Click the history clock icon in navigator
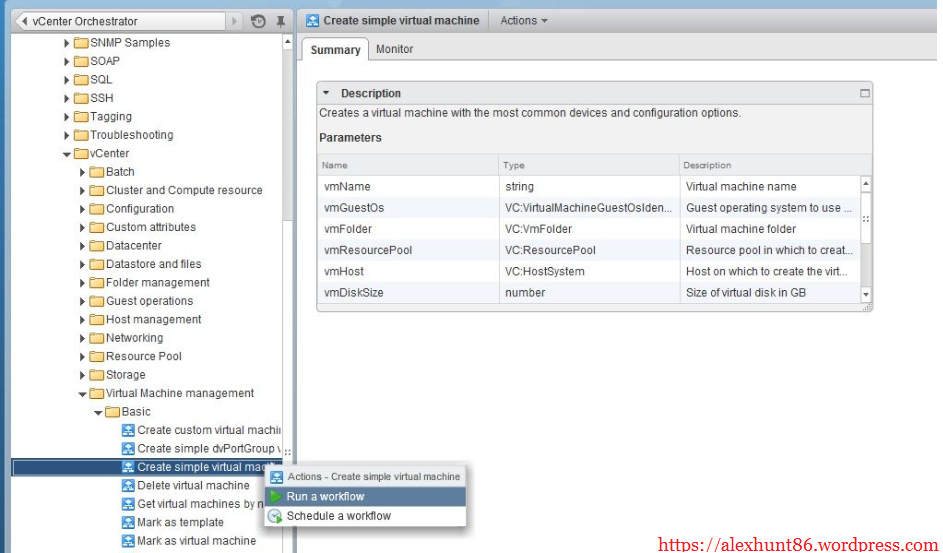The height and width of the screenshot is (553, 943). click(x=258, y=21)
